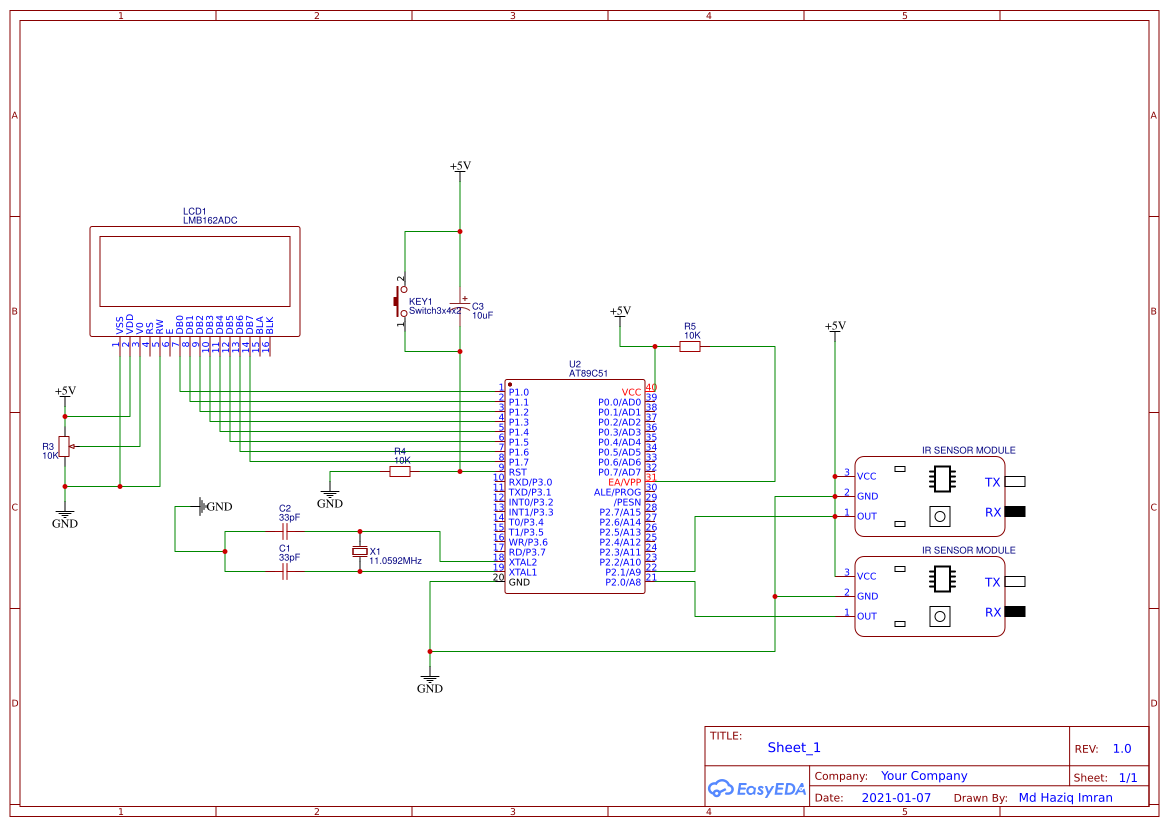Select the LMB162ADC LCD symbol LCD1
The image size is (1169, 827).
(x=195, y=270)
